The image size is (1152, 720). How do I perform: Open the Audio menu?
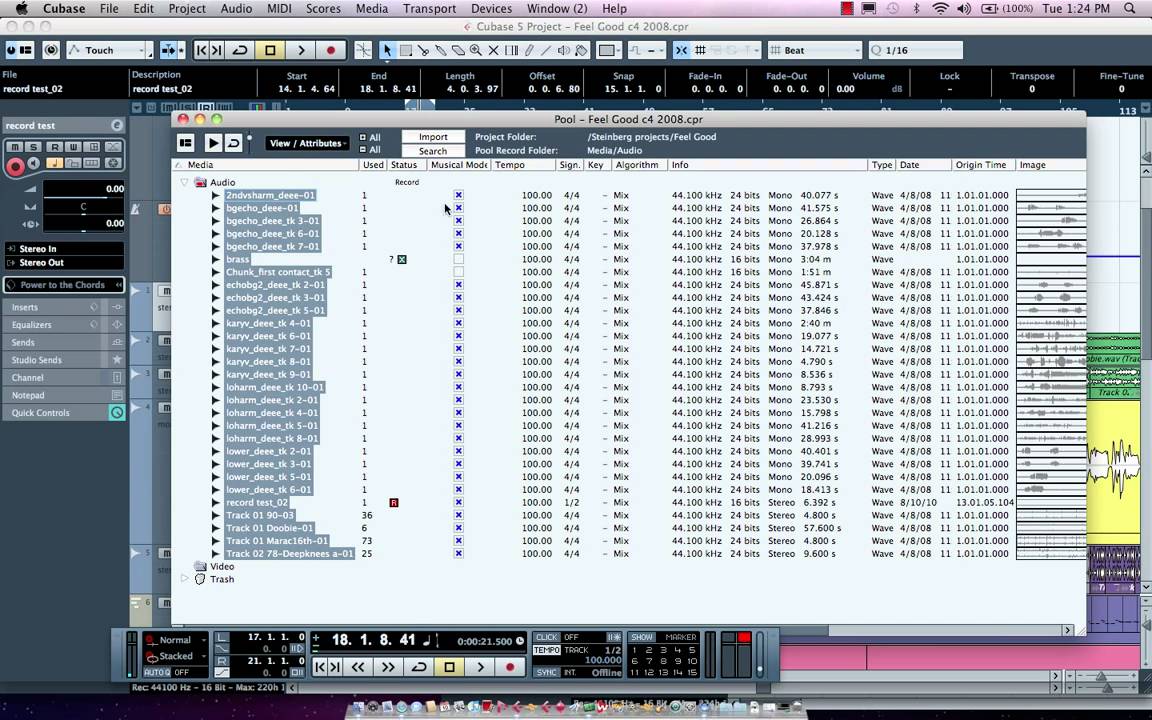pos(237,9)
